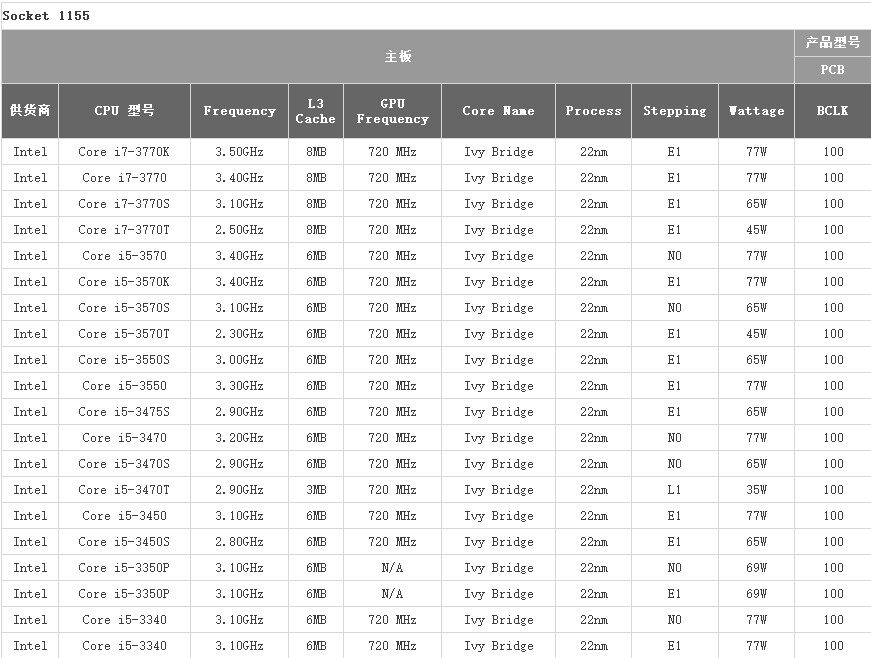Screen dimensions: 871x658
Task: Click the L1 stepping cell
Action: 674,489
